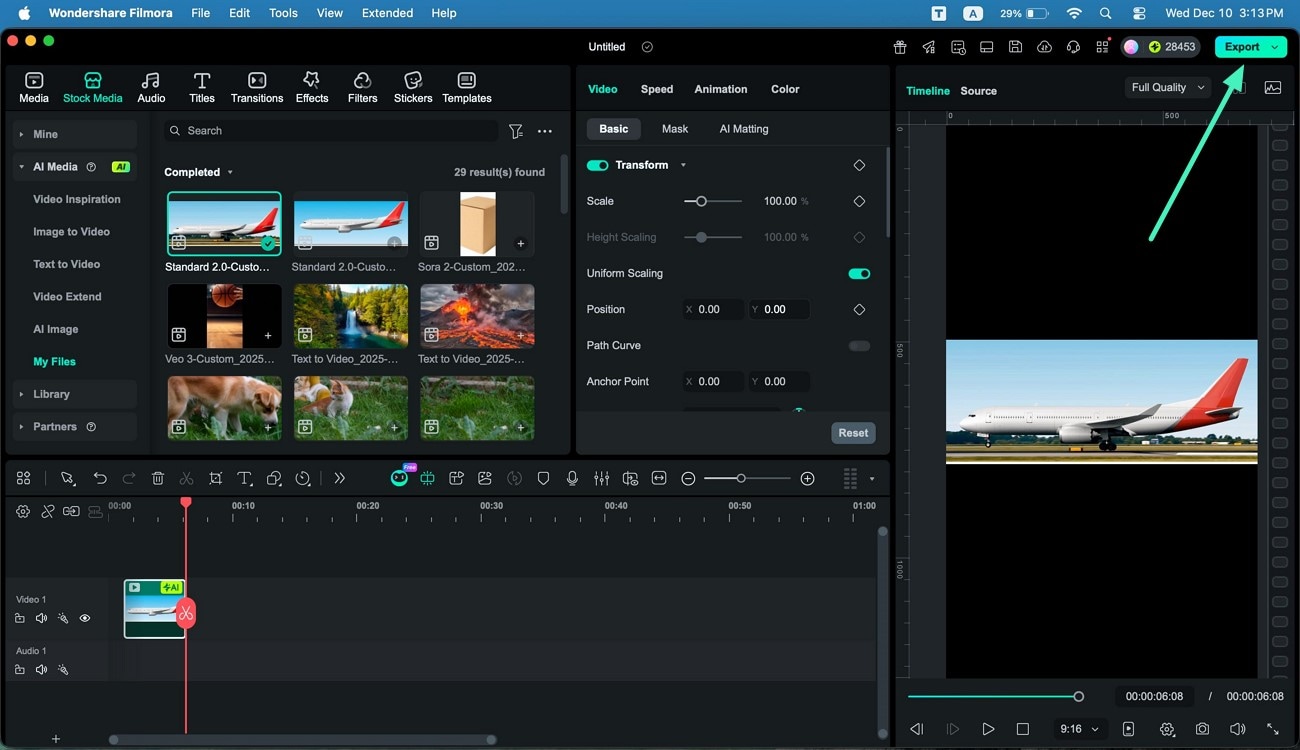Take a snapshot with the camera icon

(x=1203, y=729)
